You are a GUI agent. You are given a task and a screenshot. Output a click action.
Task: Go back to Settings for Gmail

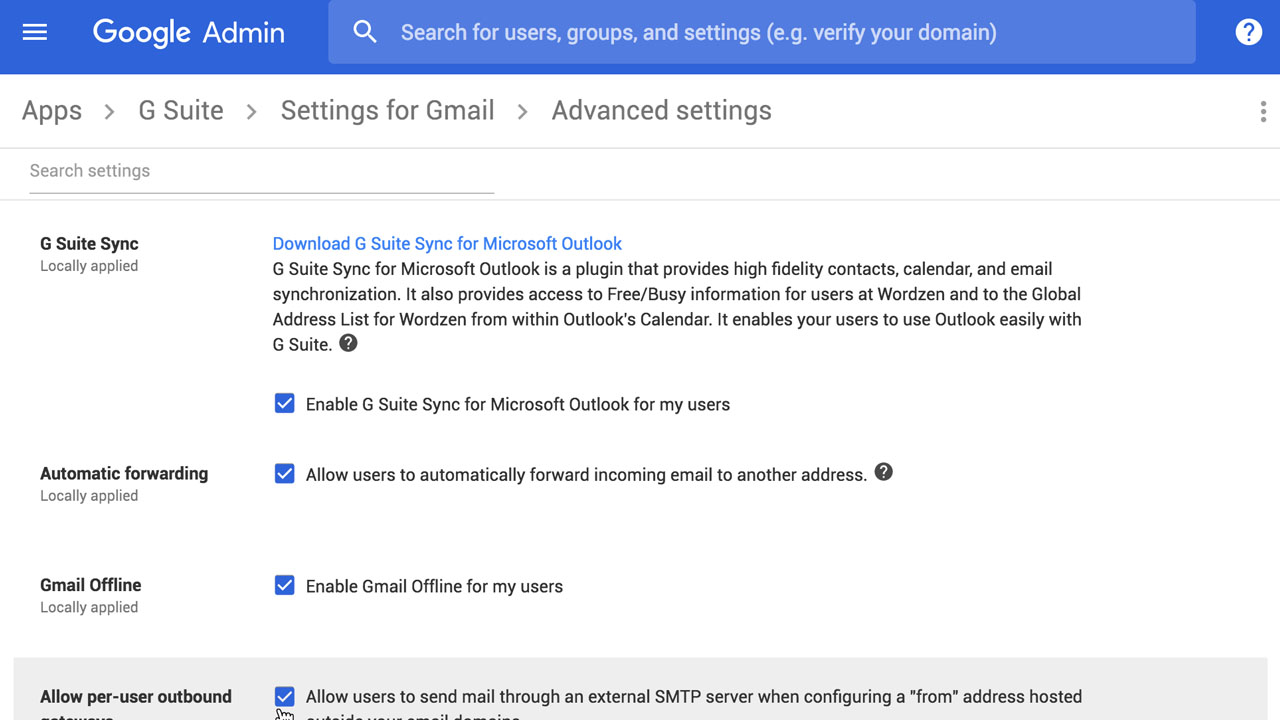(387, 110)
